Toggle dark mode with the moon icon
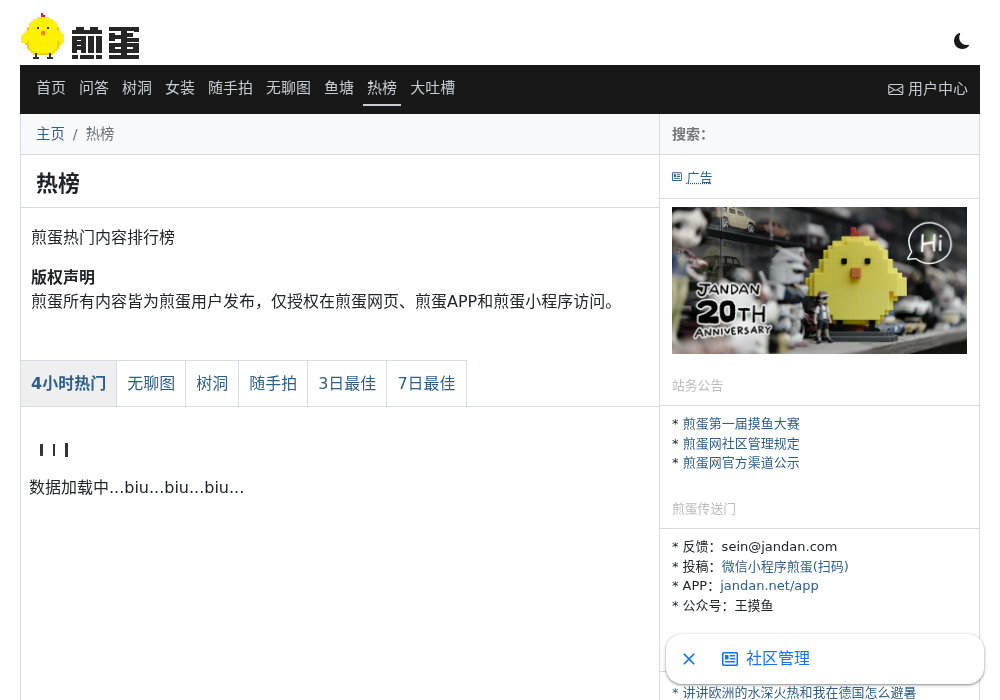This screenshot has width=1000, height=700. (x=961, y=41)
